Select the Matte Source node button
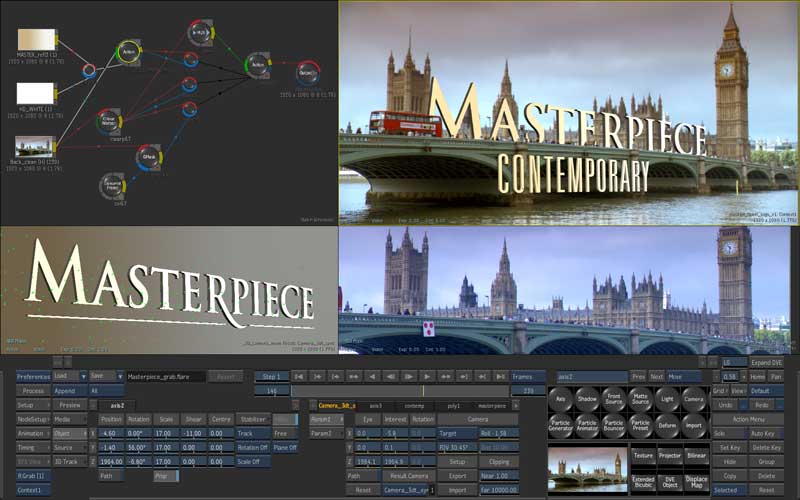Image resolution: width=800 pixels, height=500 pixels. click(x=640, y=399)
